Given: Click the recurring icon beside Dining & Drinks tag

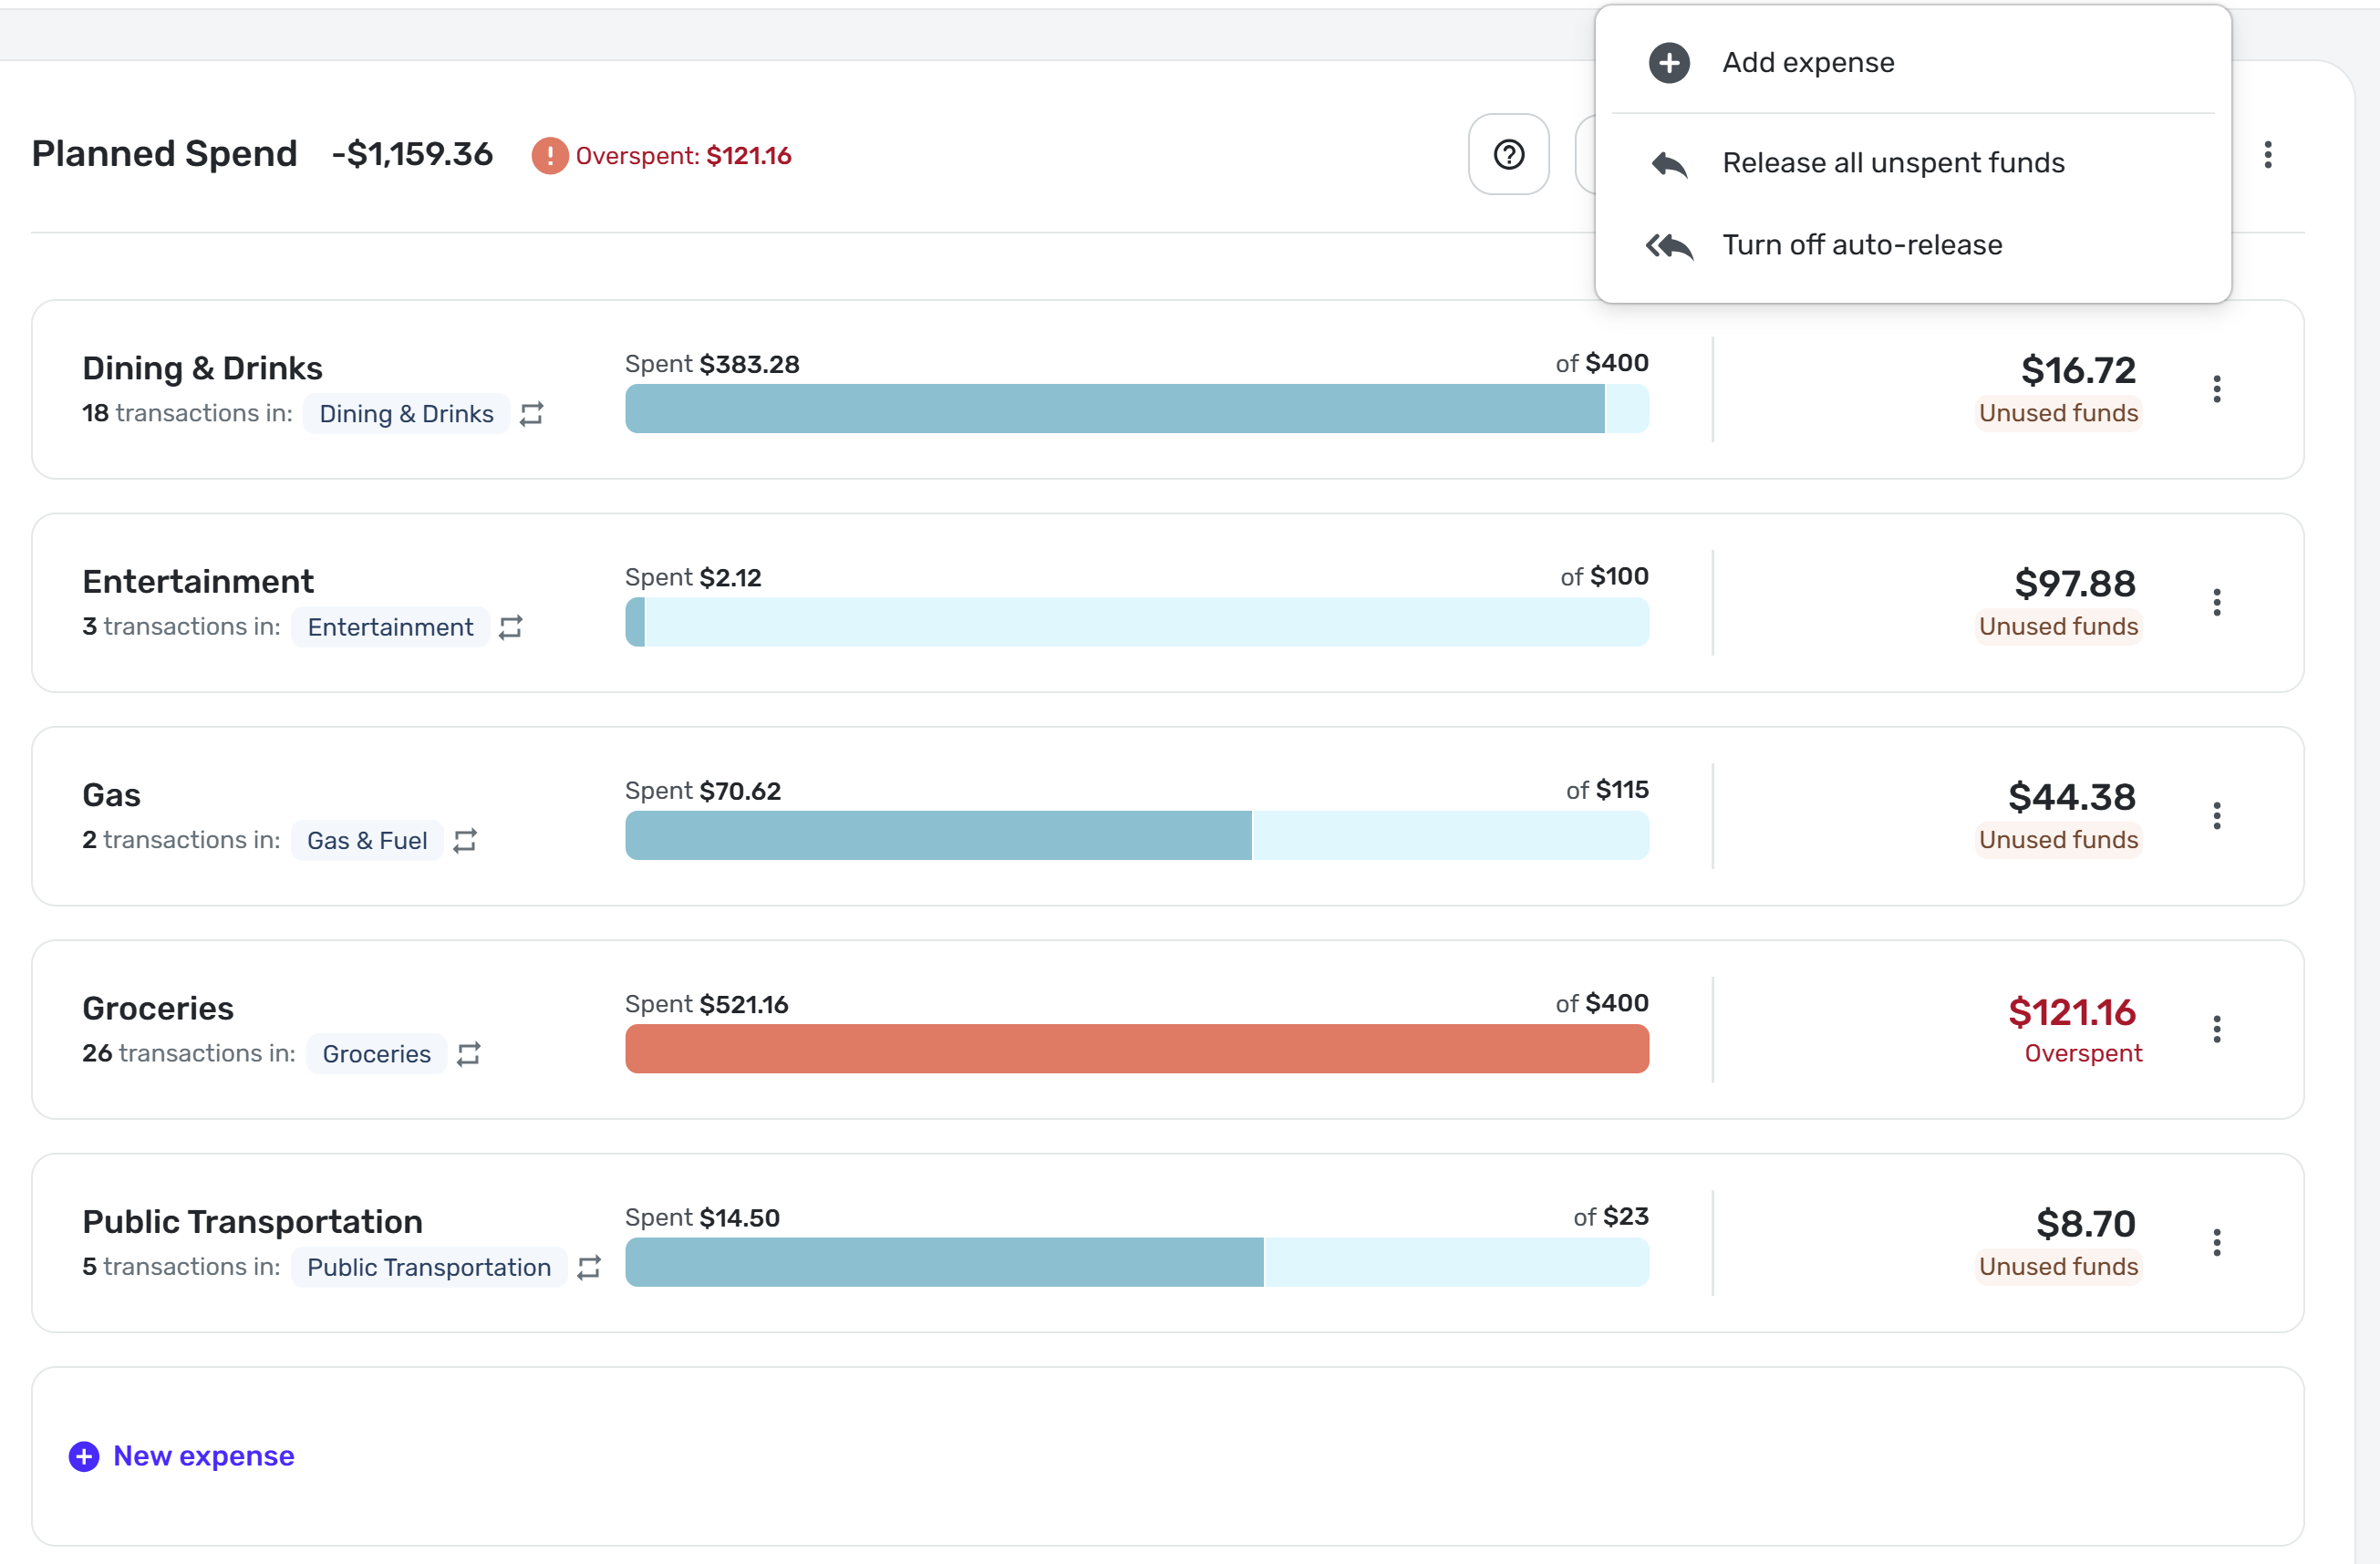Looking at the screenshot, I should click(x=532, y=414).
